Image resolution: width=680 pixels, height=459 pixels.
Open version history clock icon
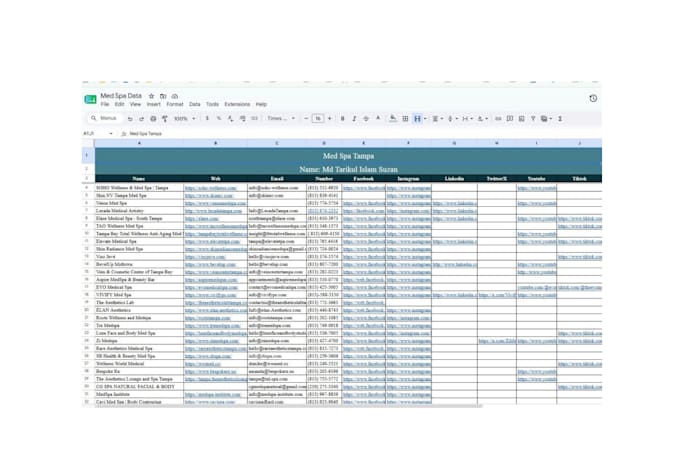[593, 98]
